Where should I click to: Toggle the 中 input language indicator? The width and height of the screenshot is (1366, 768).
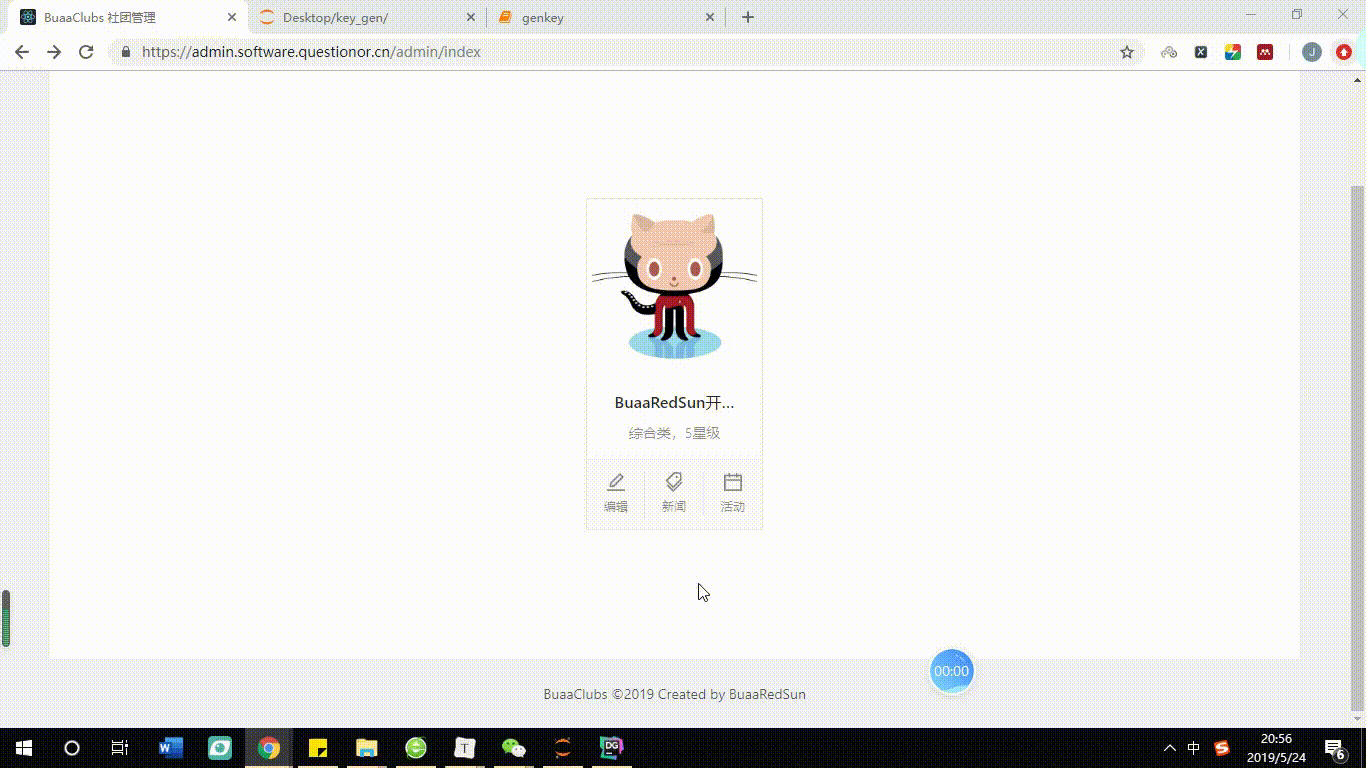[1194, 748]
